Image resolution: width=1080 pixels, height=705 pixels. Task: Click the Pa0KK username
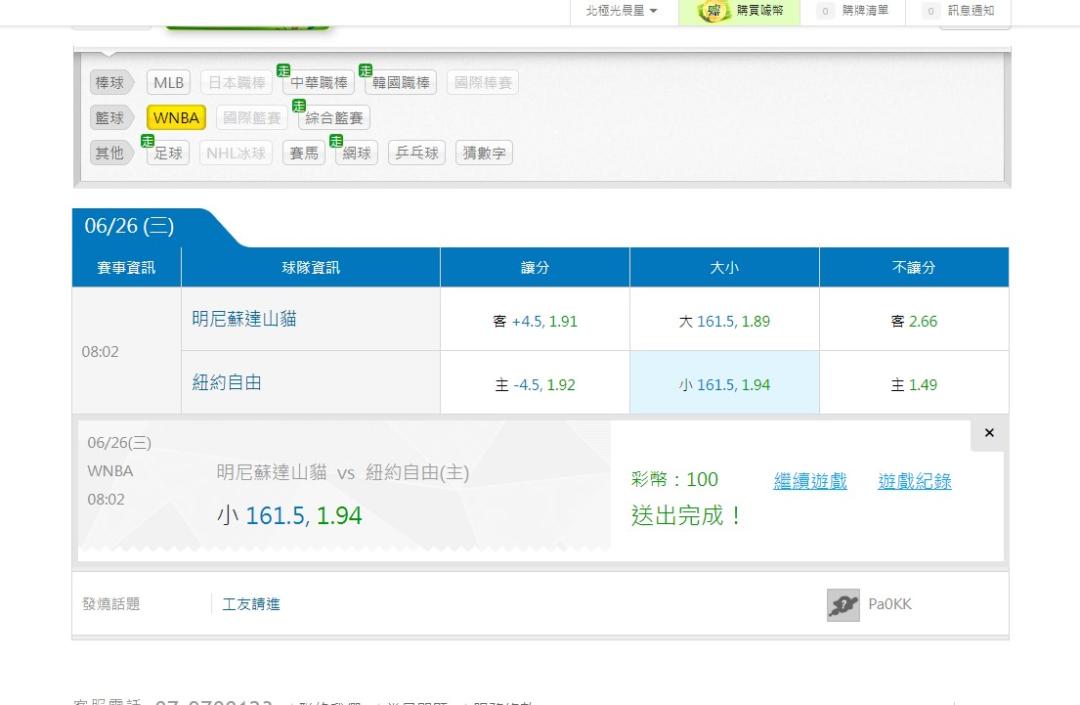[890, 604]
